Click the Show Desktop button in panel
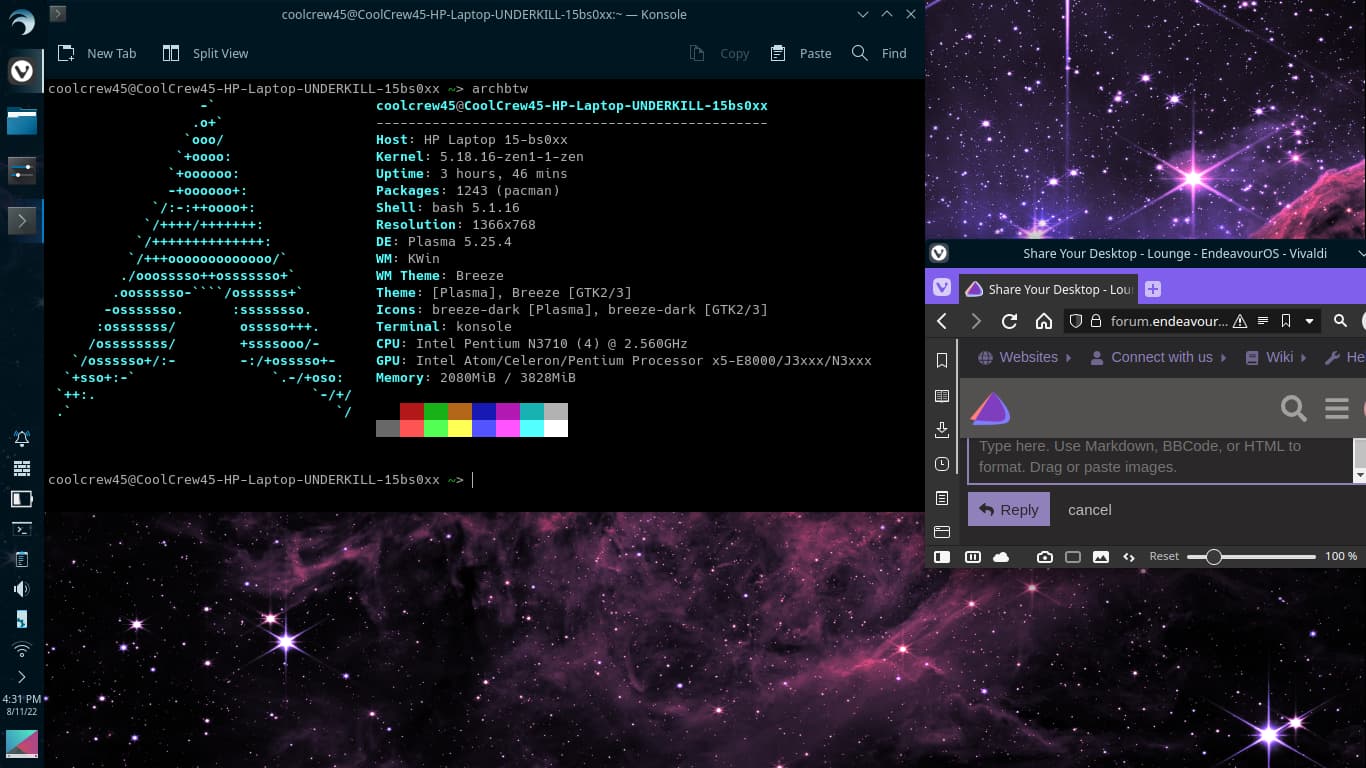This screenshot has height=768, width=1366. (22, 743)
